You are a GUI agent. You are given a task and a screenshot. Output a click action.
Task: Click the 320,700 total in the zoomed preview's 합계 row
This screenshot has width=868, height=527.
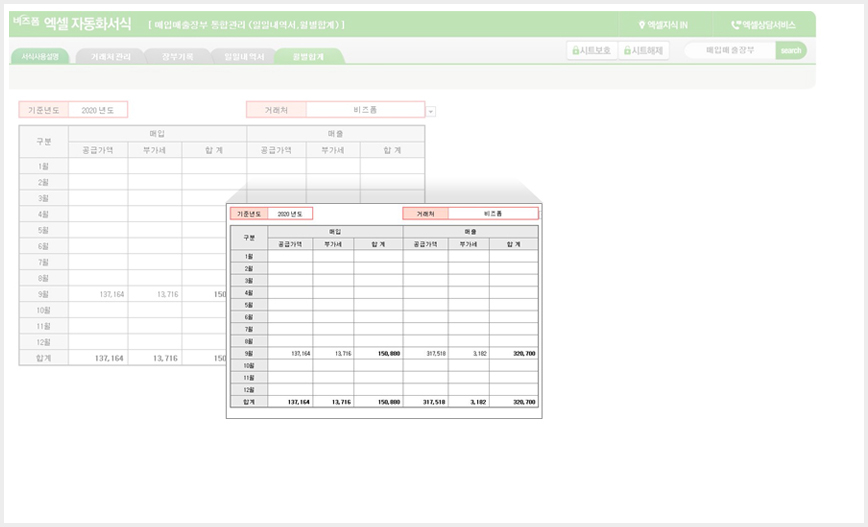(514, 402)
